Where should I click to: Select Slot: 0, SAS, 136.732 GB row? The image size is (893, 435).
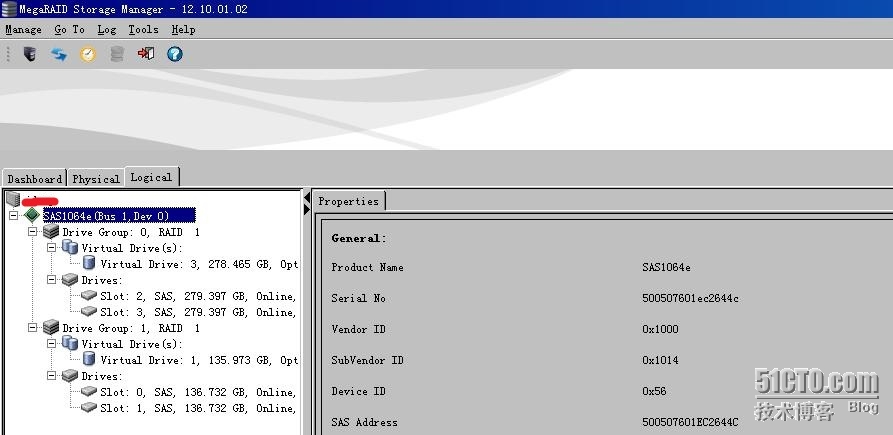[198, 392]
